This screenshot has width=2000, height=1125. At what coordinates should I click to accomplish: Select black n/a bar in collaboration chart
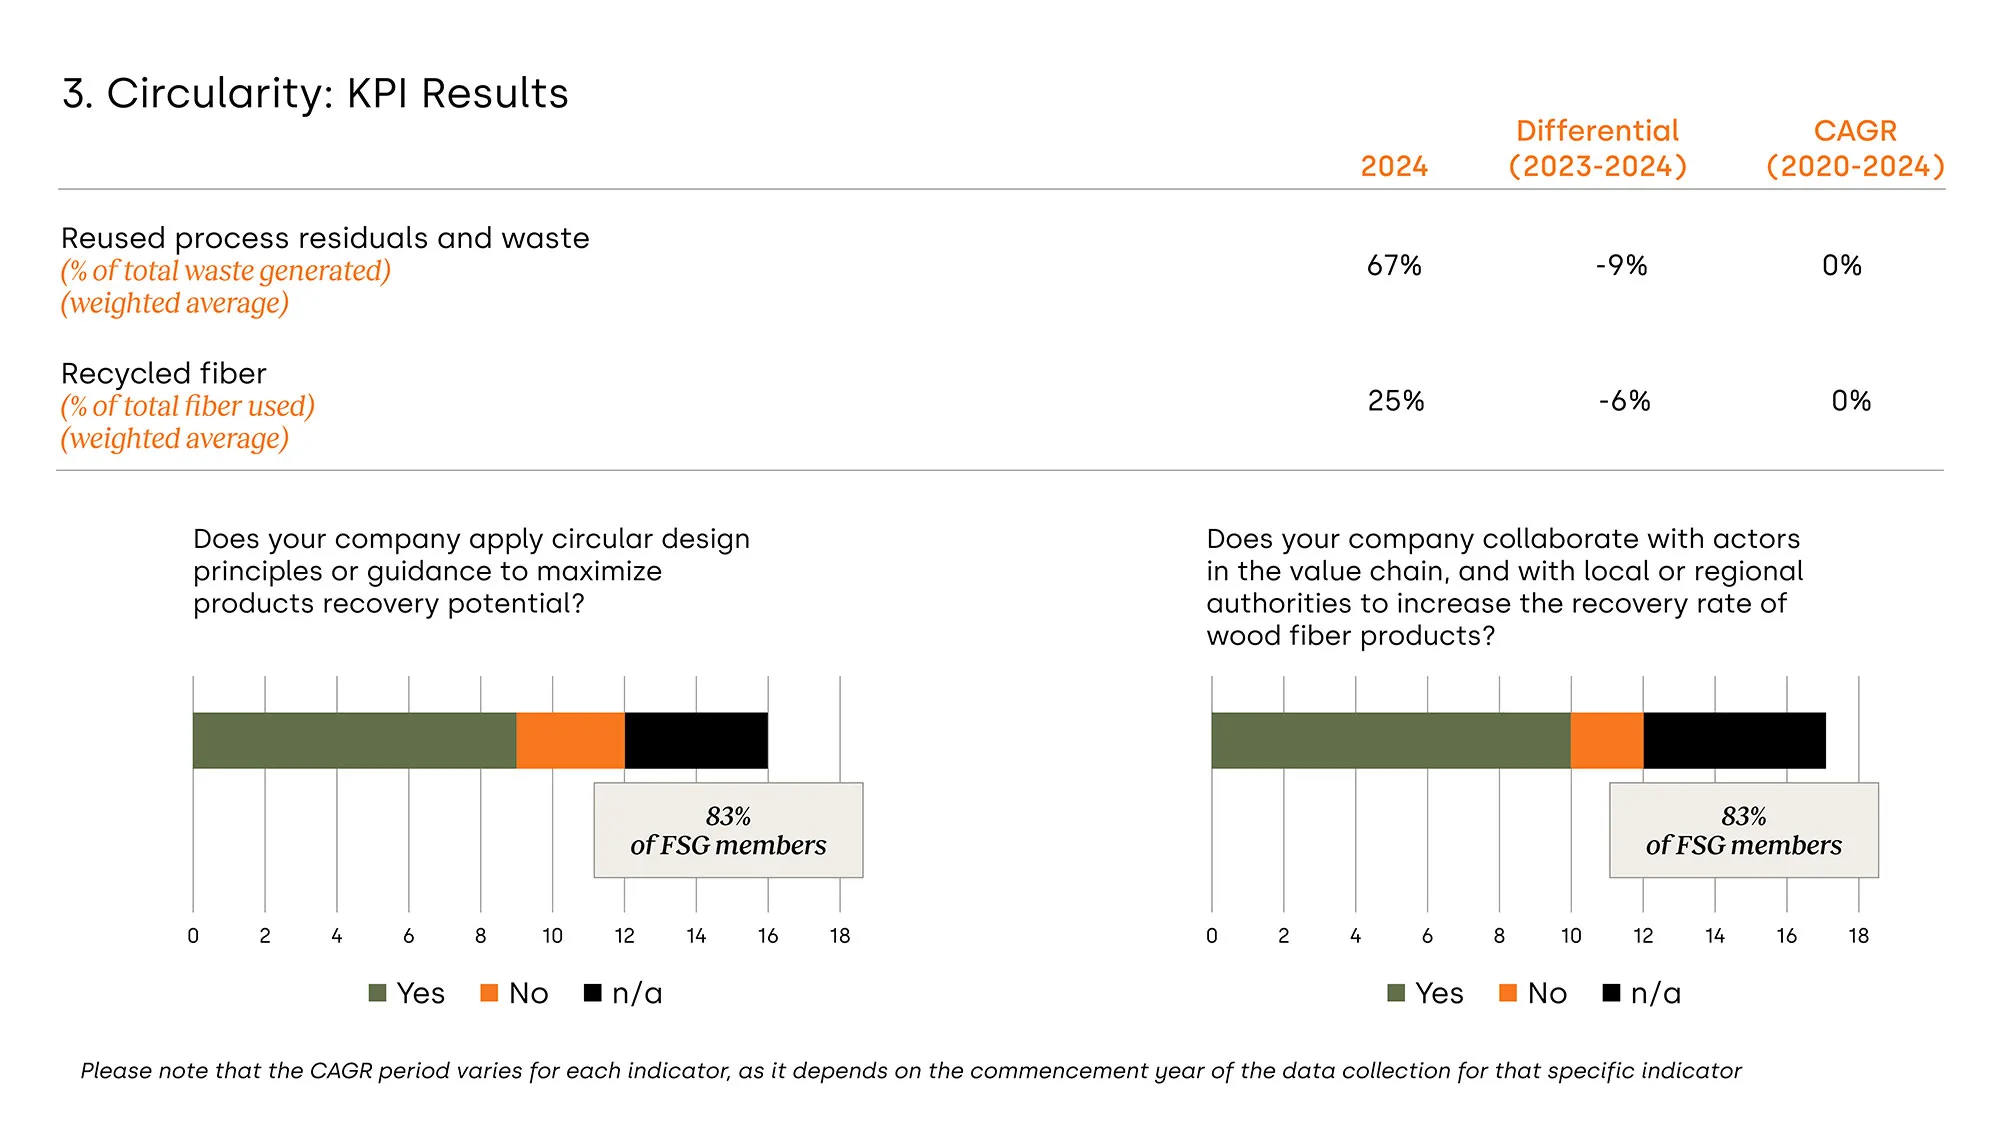tap(1734, 740)
